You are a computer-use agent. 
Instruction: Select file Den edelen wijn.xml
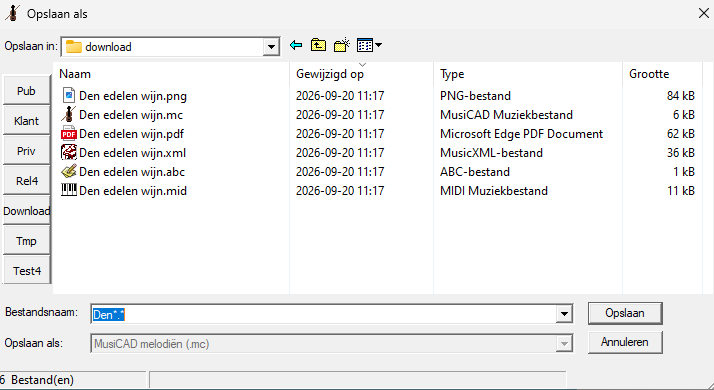point(133,153)
